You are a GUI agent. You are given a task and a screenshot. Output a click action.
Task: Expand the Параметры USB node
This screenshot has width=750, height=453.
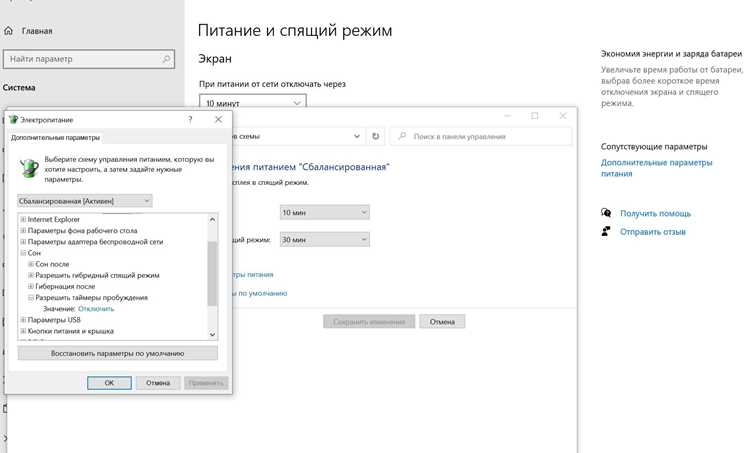coord(23,320)
